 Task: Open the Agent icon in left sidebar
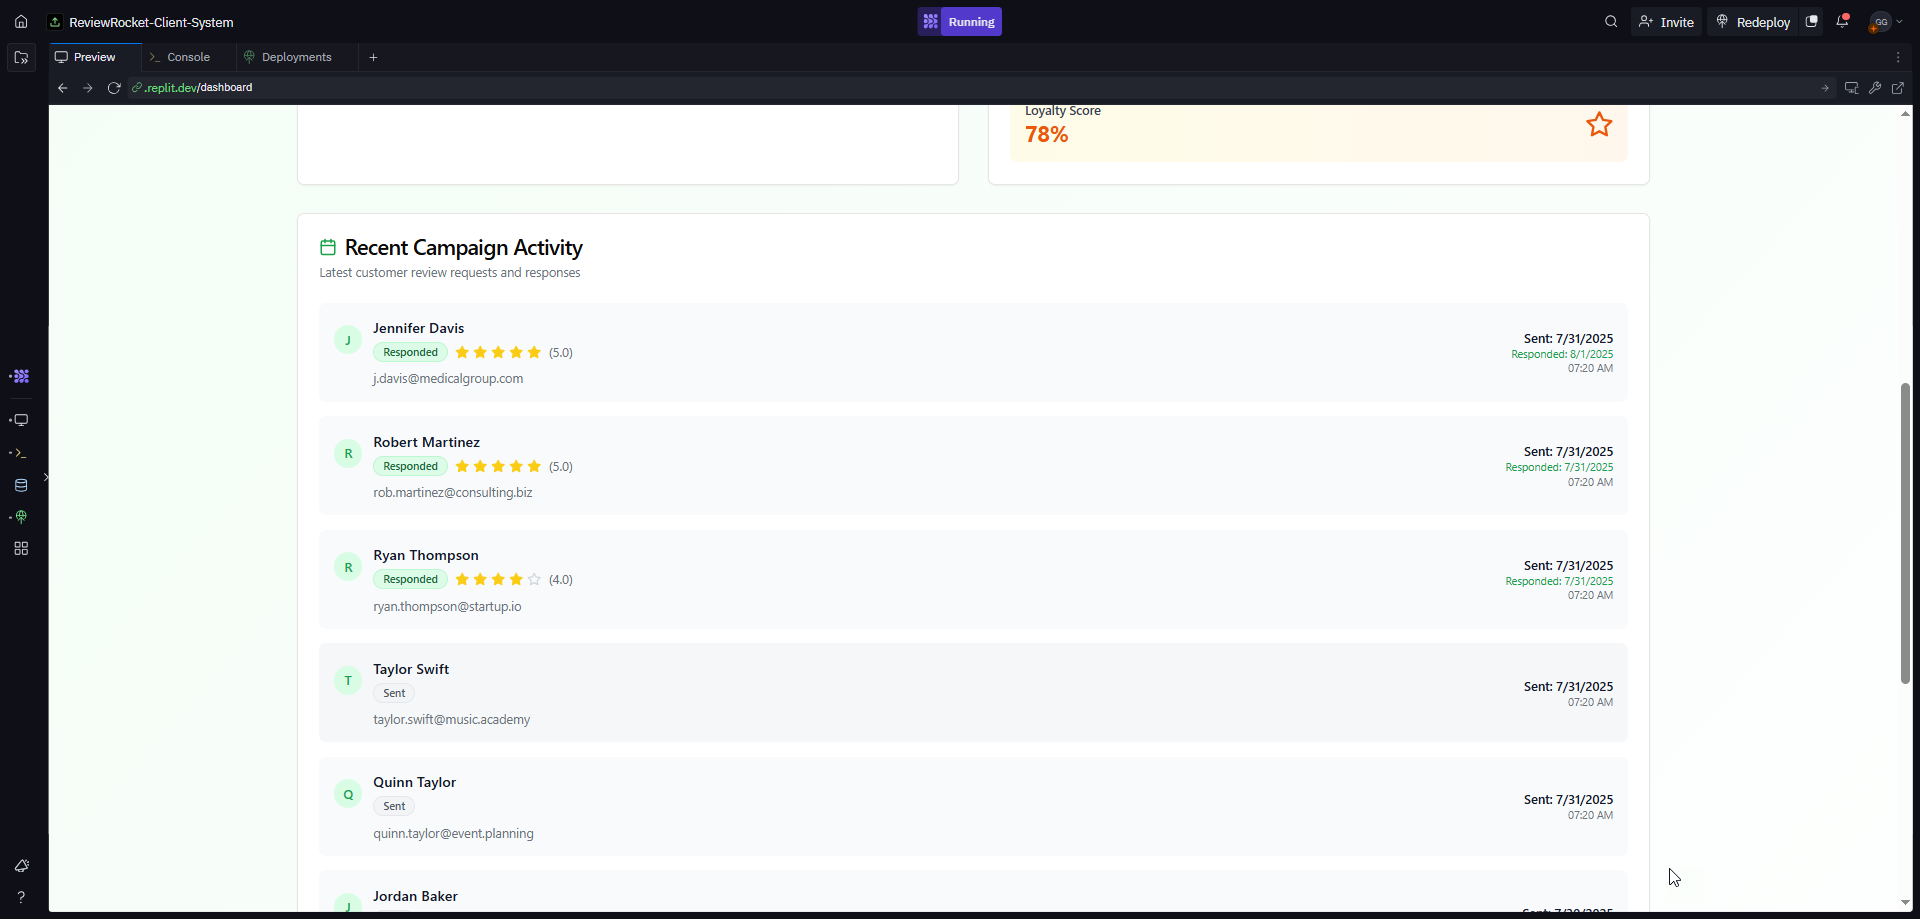tap(21, 377)
